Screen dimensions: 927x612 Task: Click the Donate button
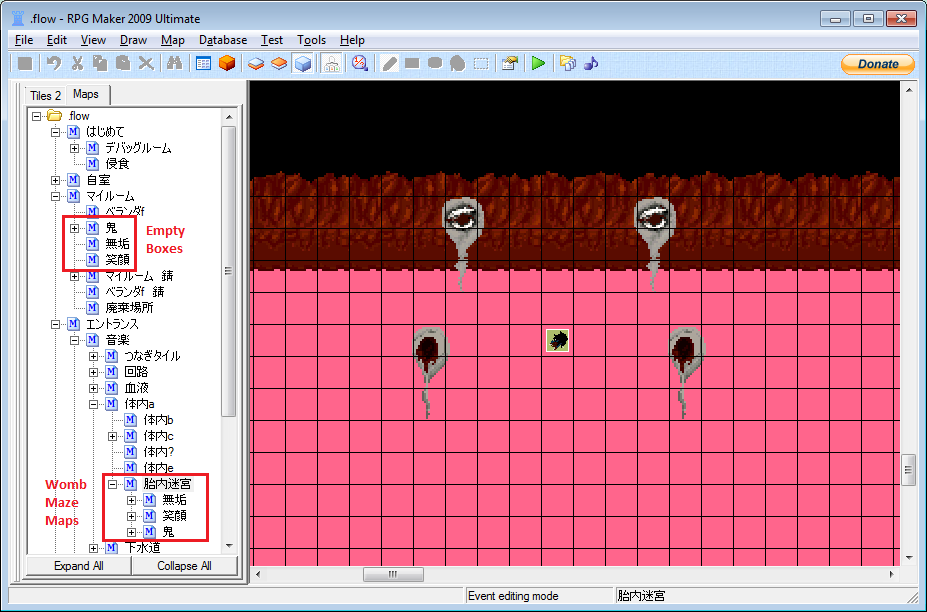(x=878, y=64)
